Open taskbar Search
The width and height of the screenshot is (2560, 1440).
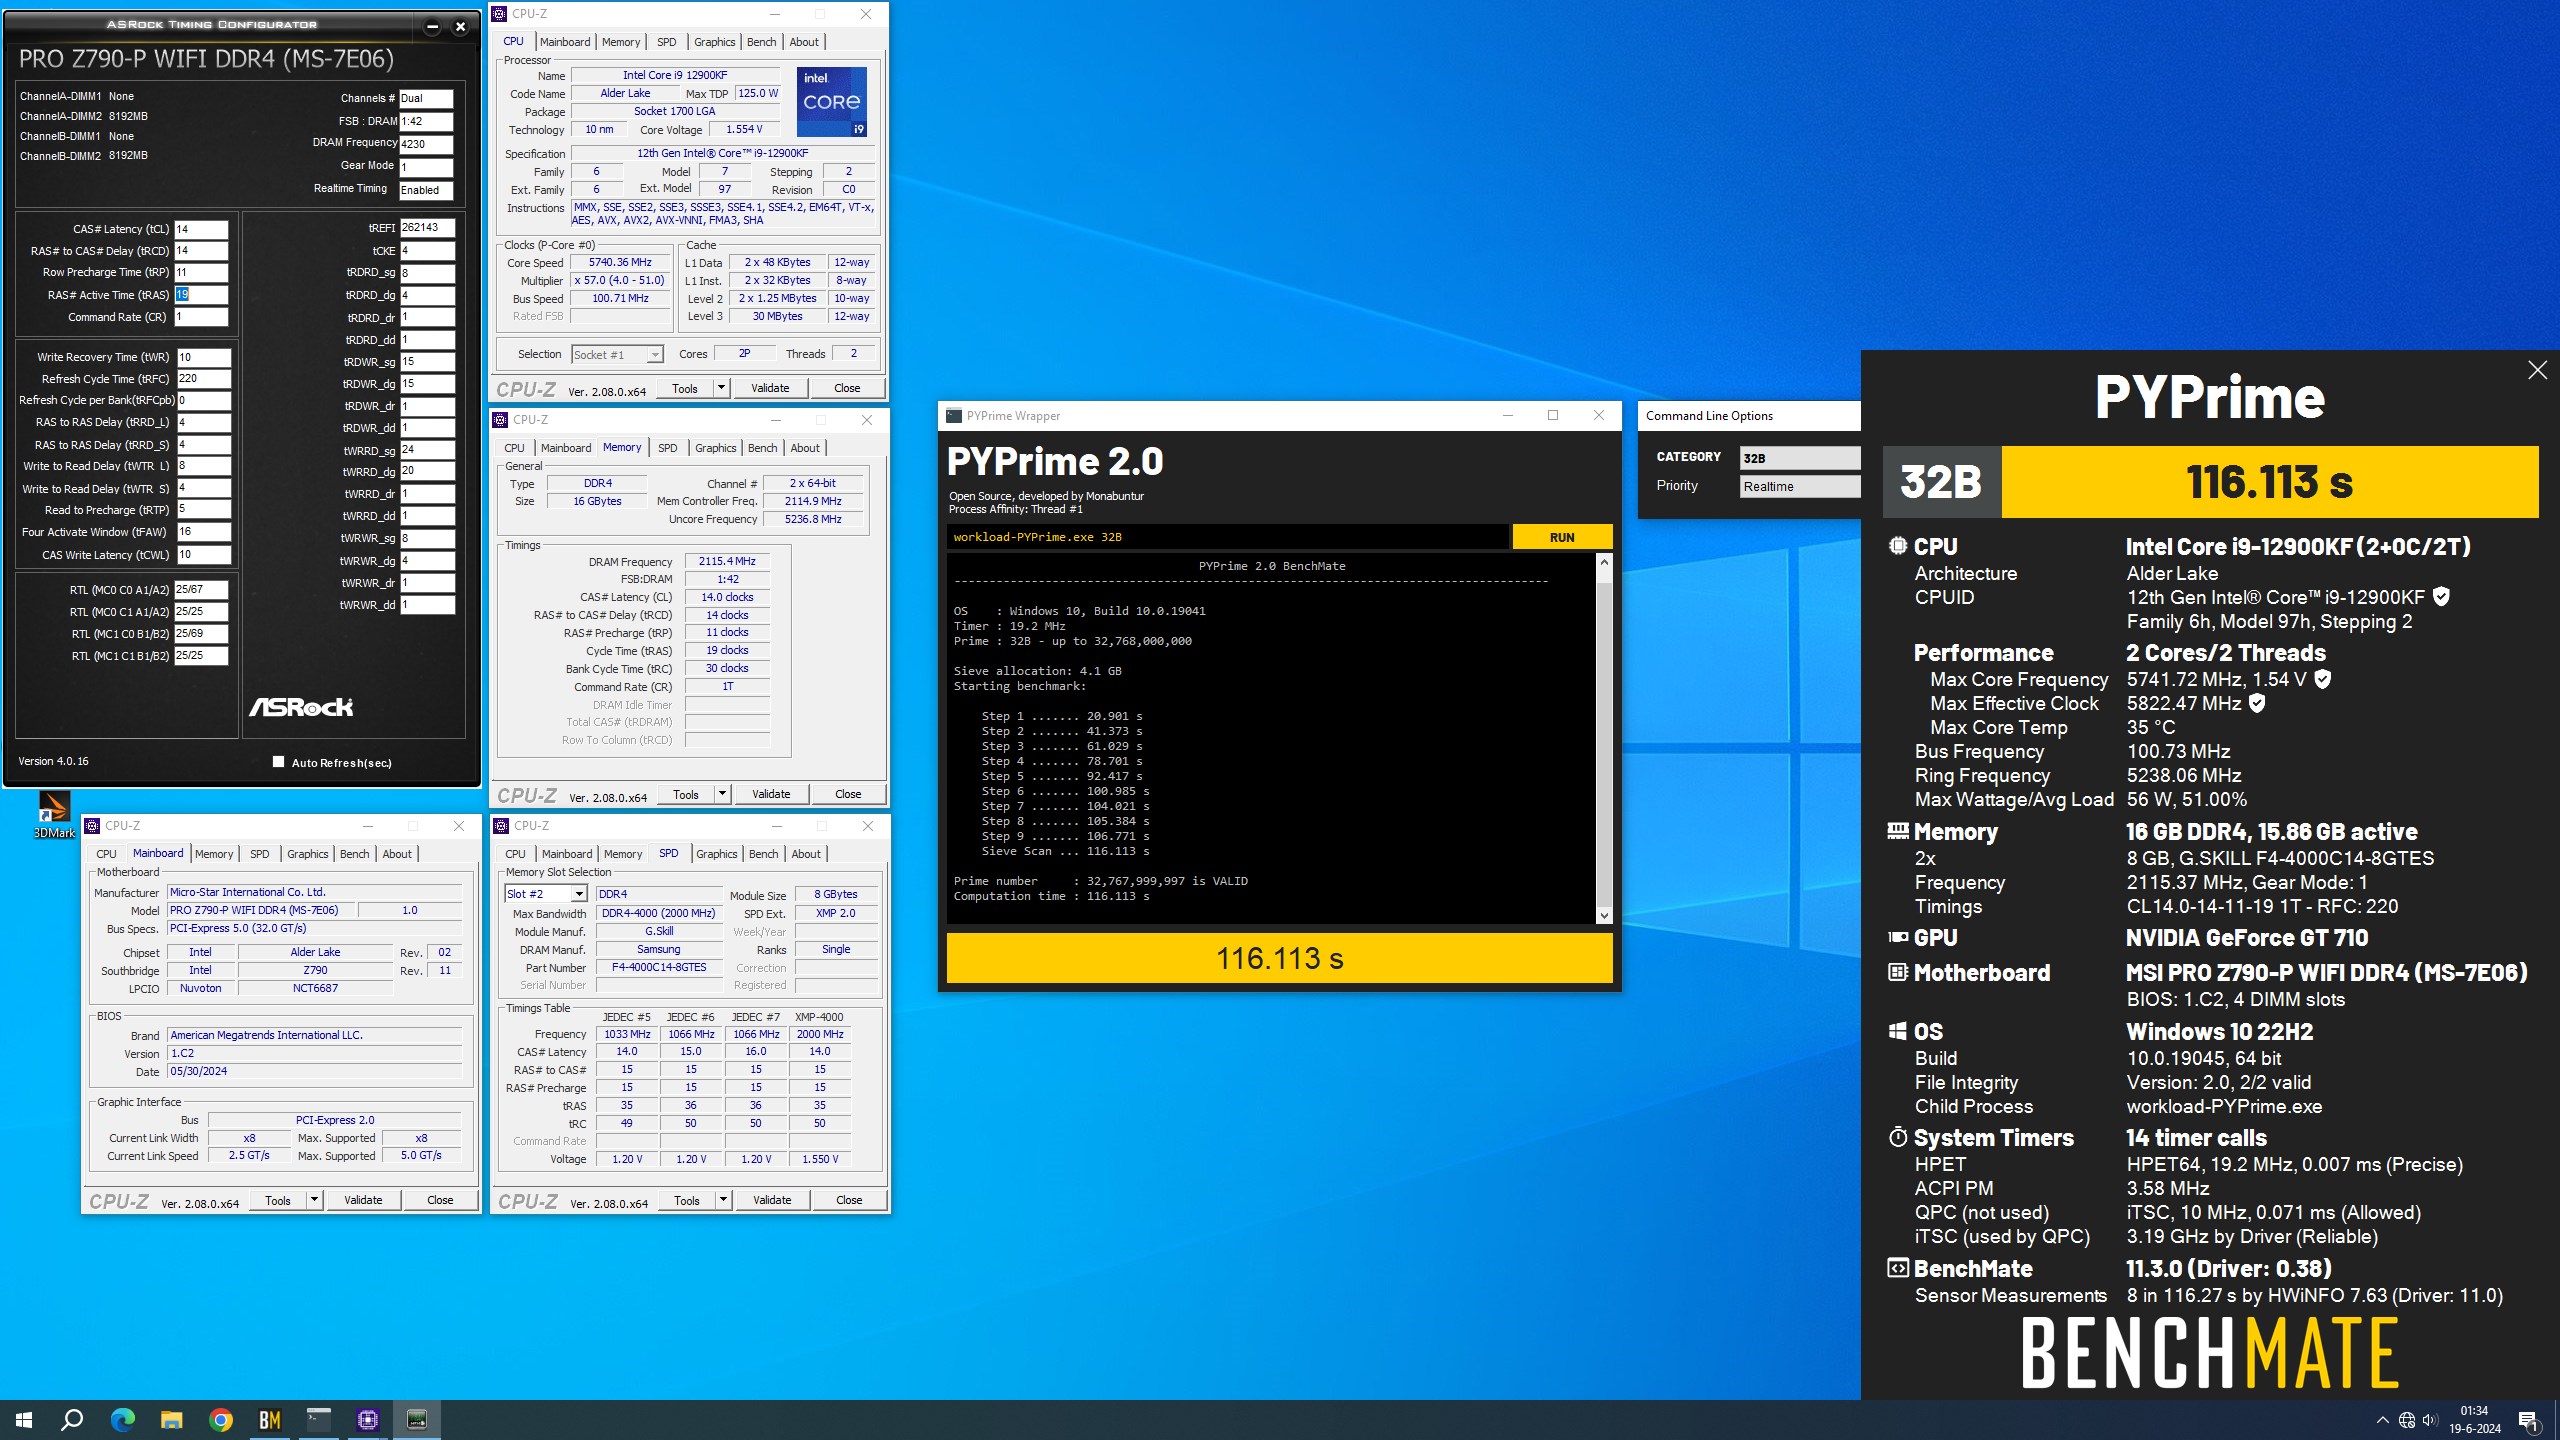pos(72,1419)
